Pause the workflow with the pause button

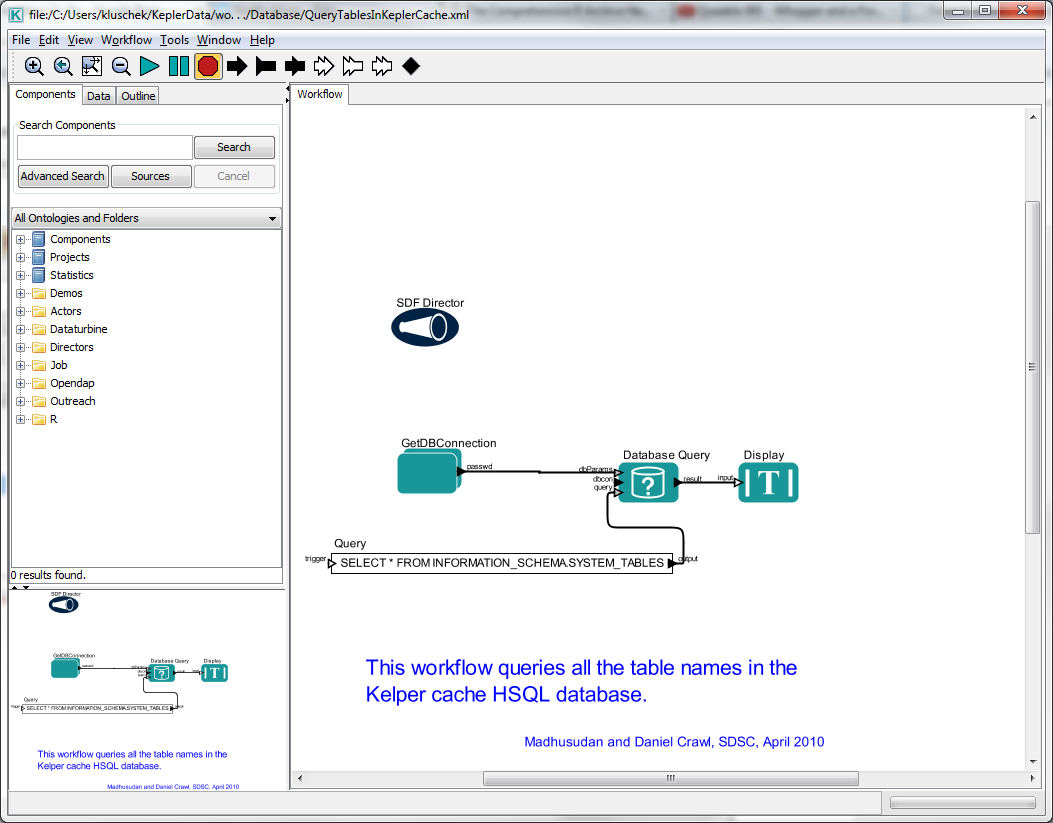pyautogui.click(x=179, y=66)
